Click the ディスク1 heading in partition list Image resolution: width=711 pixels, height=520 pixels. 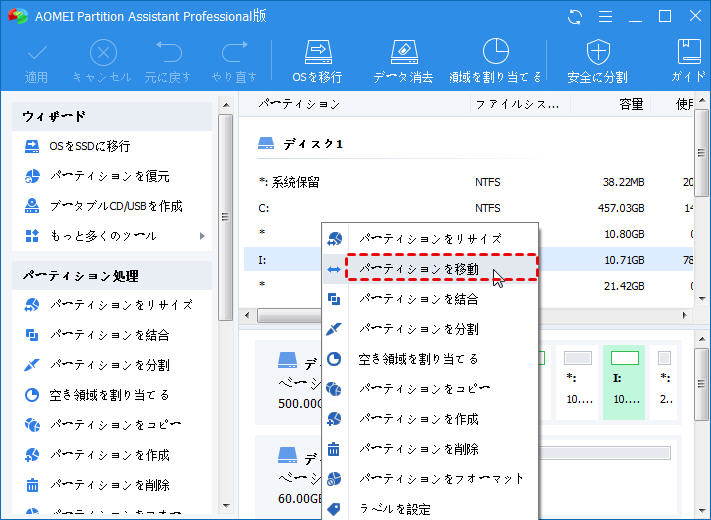point(312,144)
